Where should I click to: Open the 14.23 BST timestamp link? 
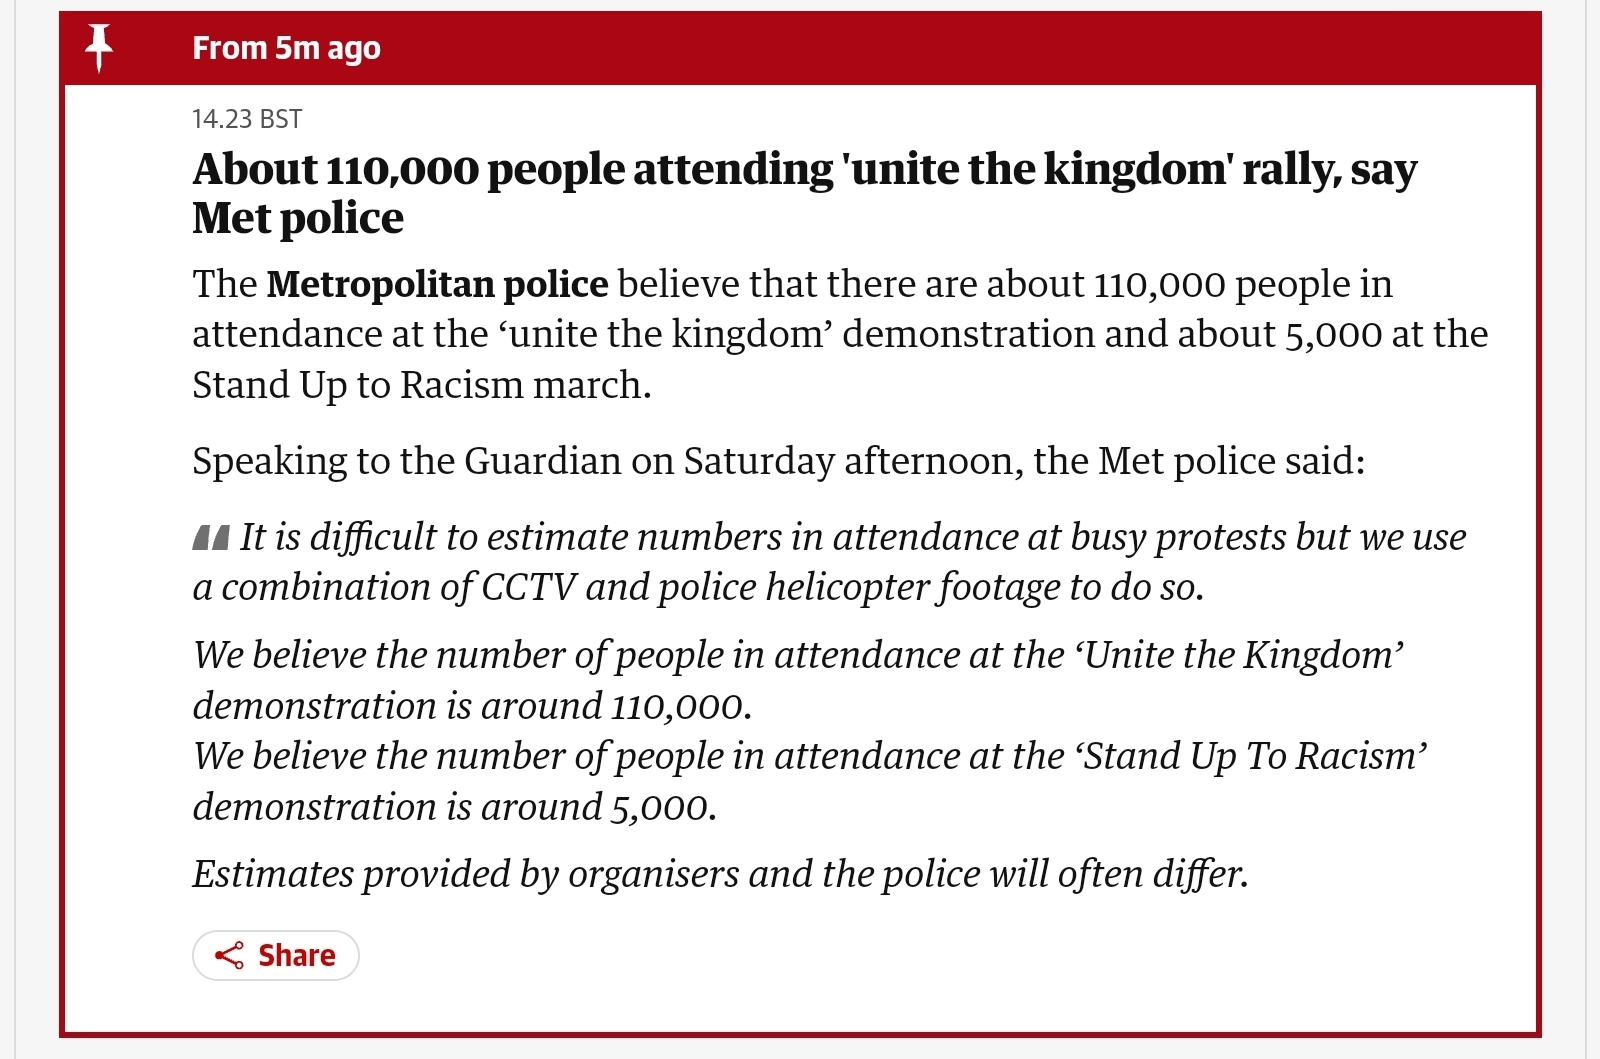coord(246,119)
